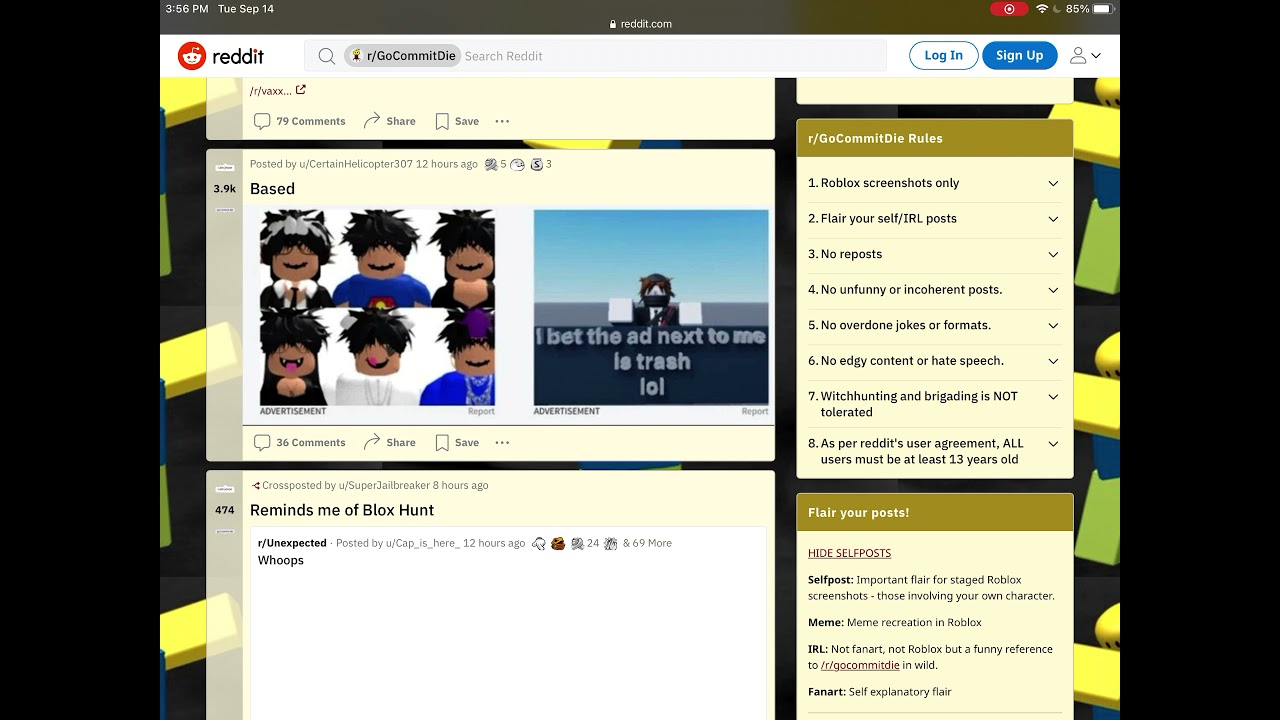
Task: View the second award icon on 'Based' post
Action: 517,164
